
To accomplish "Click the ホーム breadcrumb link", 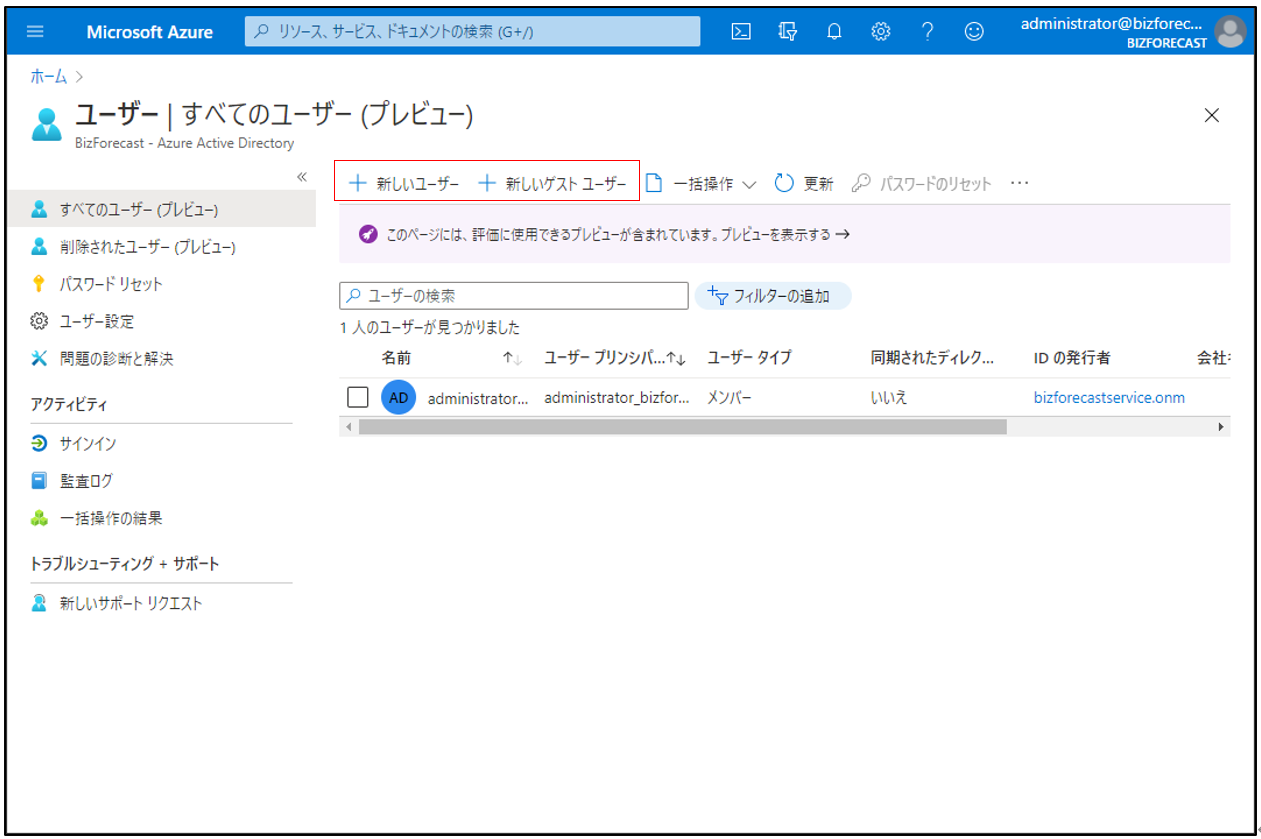I will (x=49, y=77).
